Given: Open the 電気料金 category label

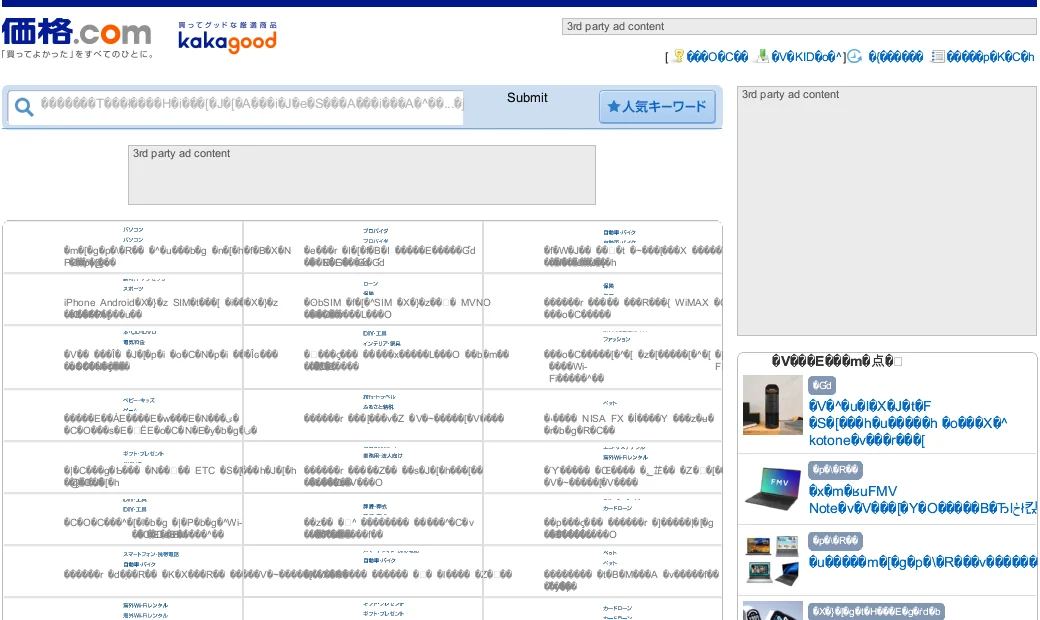Looking at the screenshot, I should click(133, 342).
